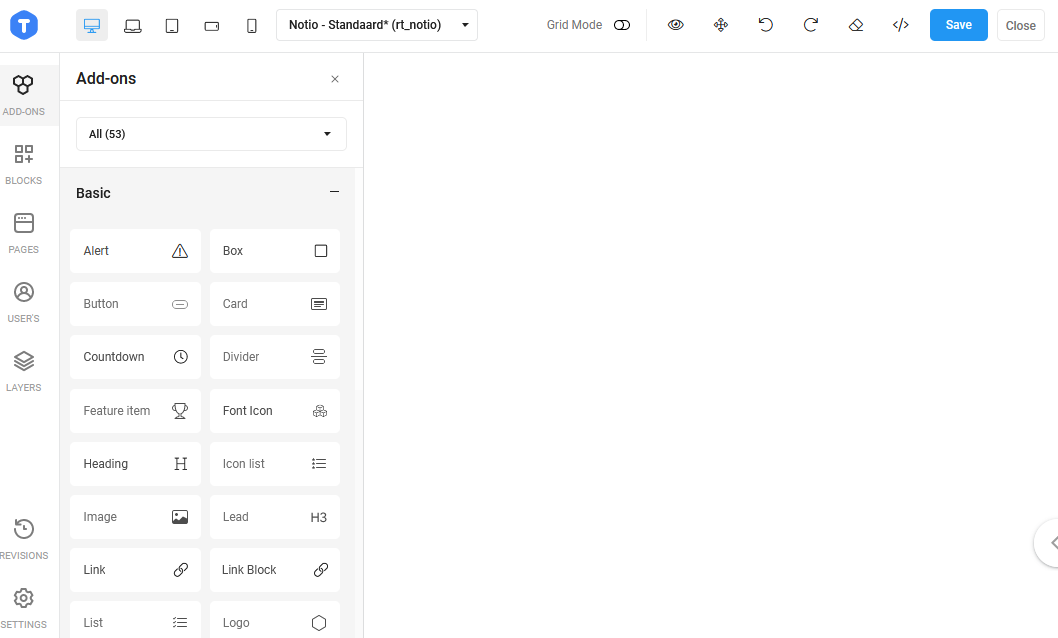Click the Close button in top bar
Screen dimensions: 1058x638
[x=1020, y=26]
